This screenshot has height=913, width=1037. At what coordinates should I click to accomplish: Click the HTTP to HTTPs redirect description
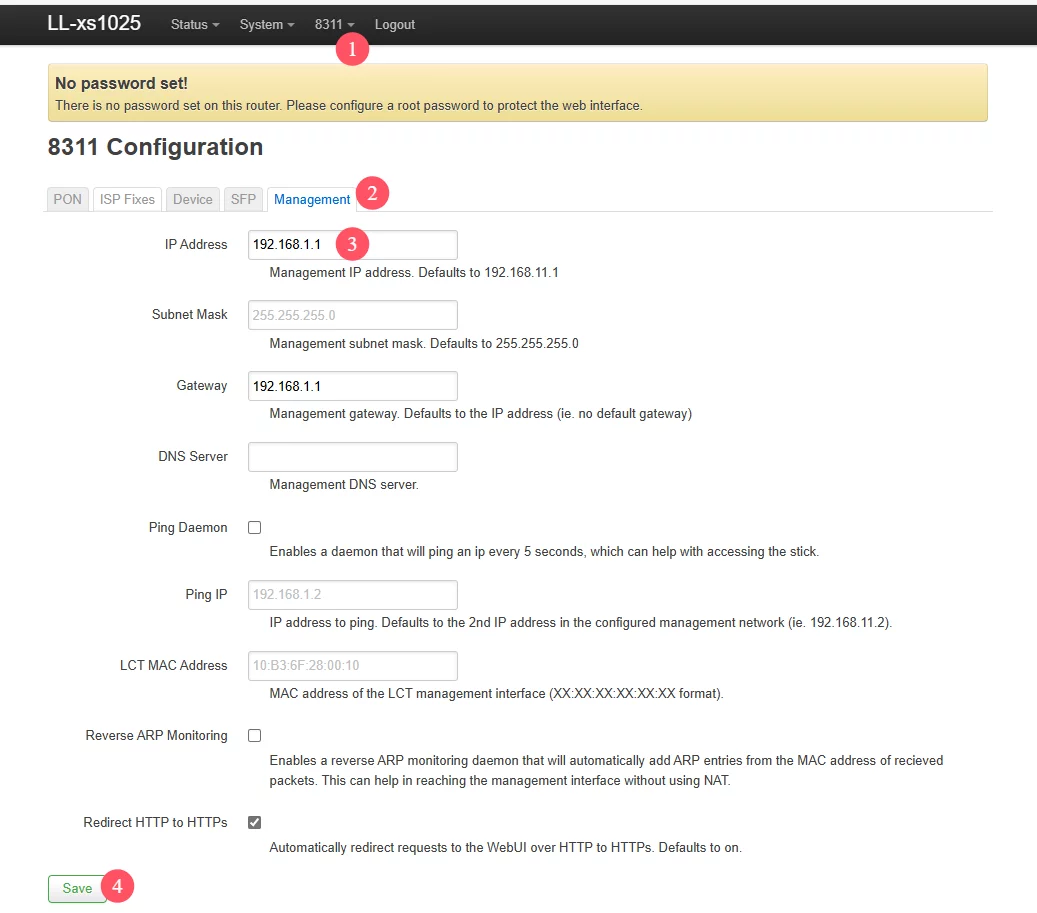506,848
